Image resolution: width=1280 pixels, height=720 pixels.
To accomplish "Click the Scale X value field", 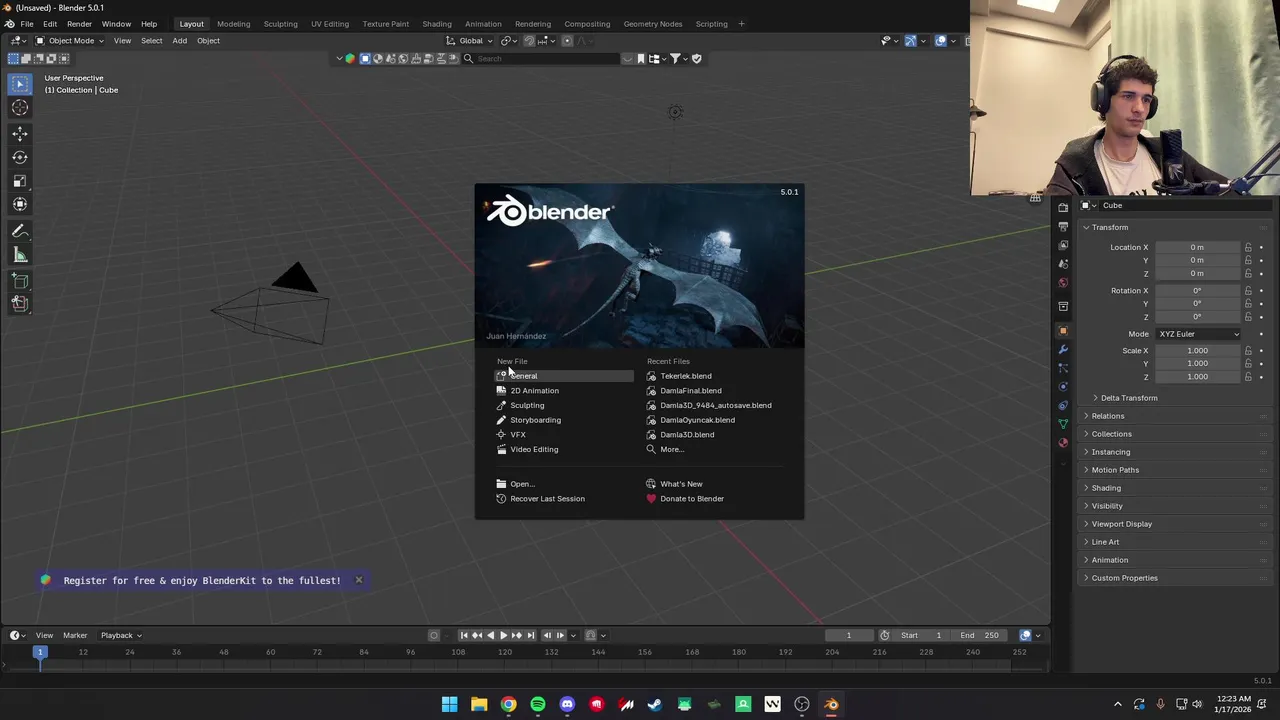I will 1197,351.
